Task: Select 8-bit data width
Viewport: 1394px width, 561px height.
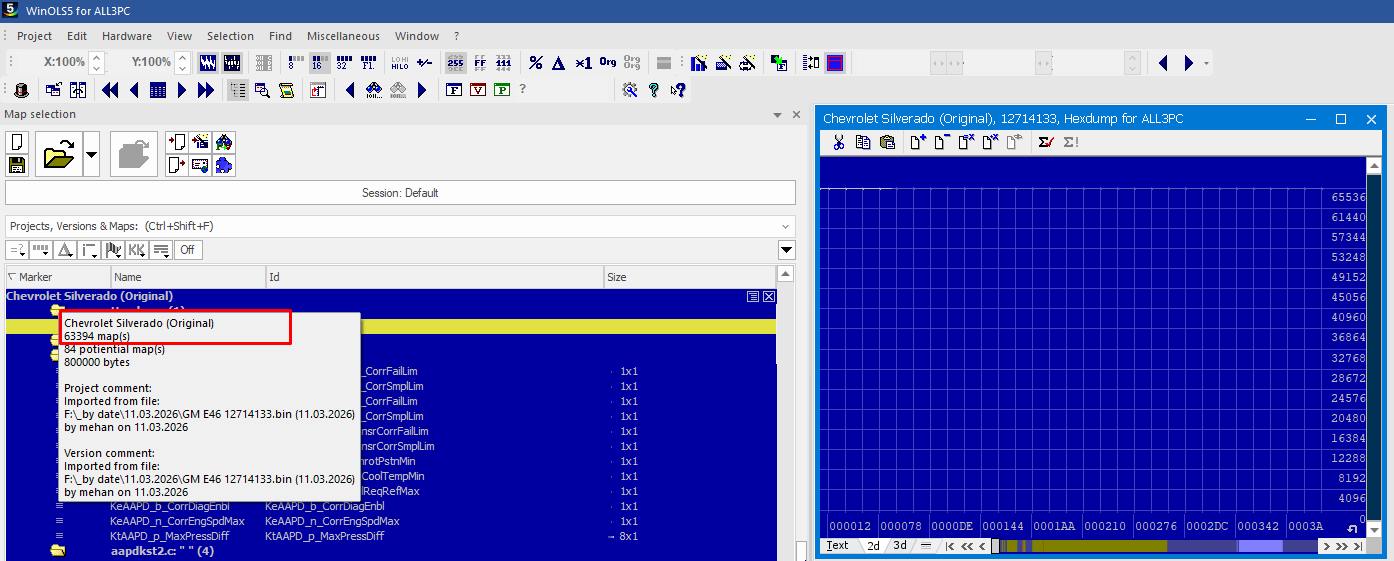Action: click(x=295, y=62)
